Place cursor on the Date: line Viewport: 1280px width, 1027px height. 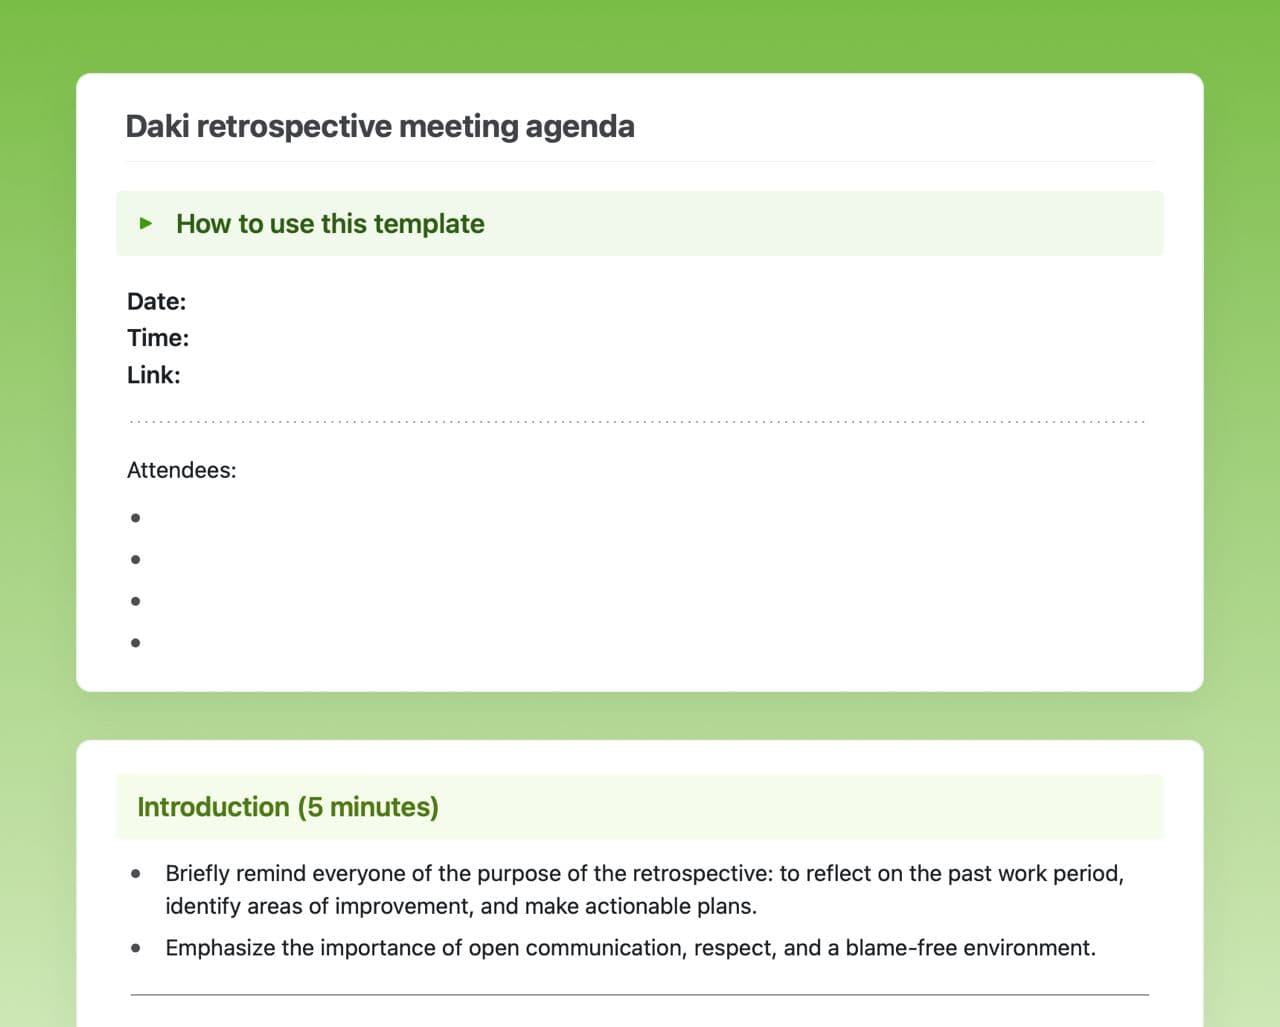click(x=157, y=301)
